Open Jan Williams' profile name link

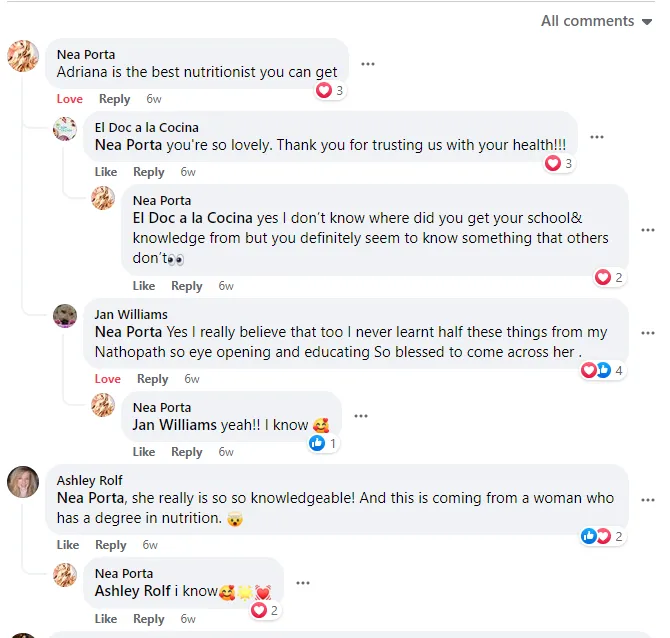click(131, 314)
